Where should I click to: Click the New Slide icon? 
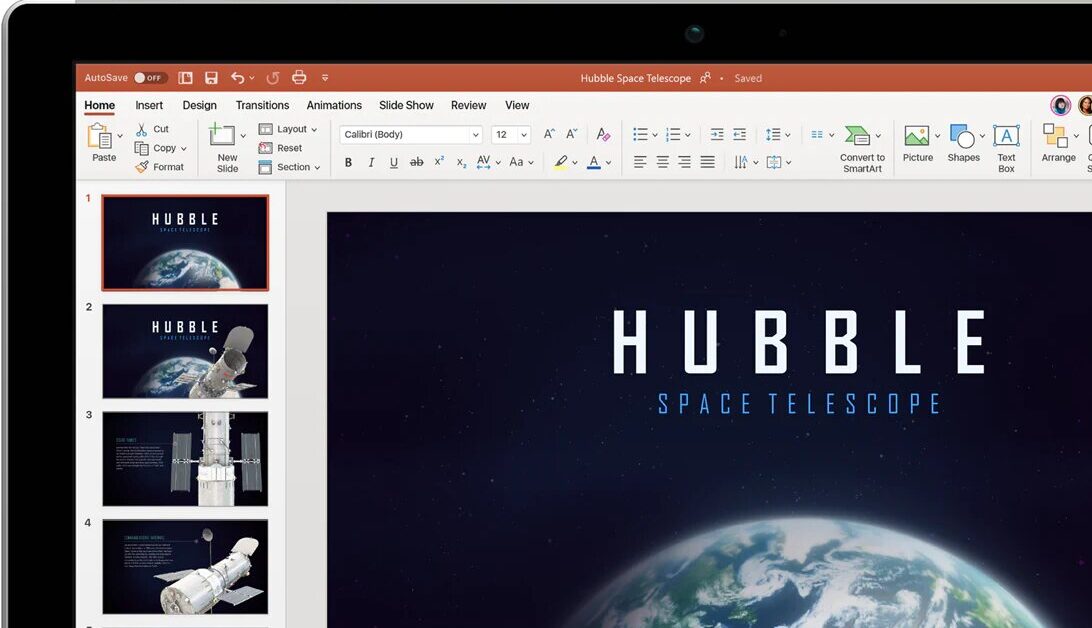pos(221,134)
